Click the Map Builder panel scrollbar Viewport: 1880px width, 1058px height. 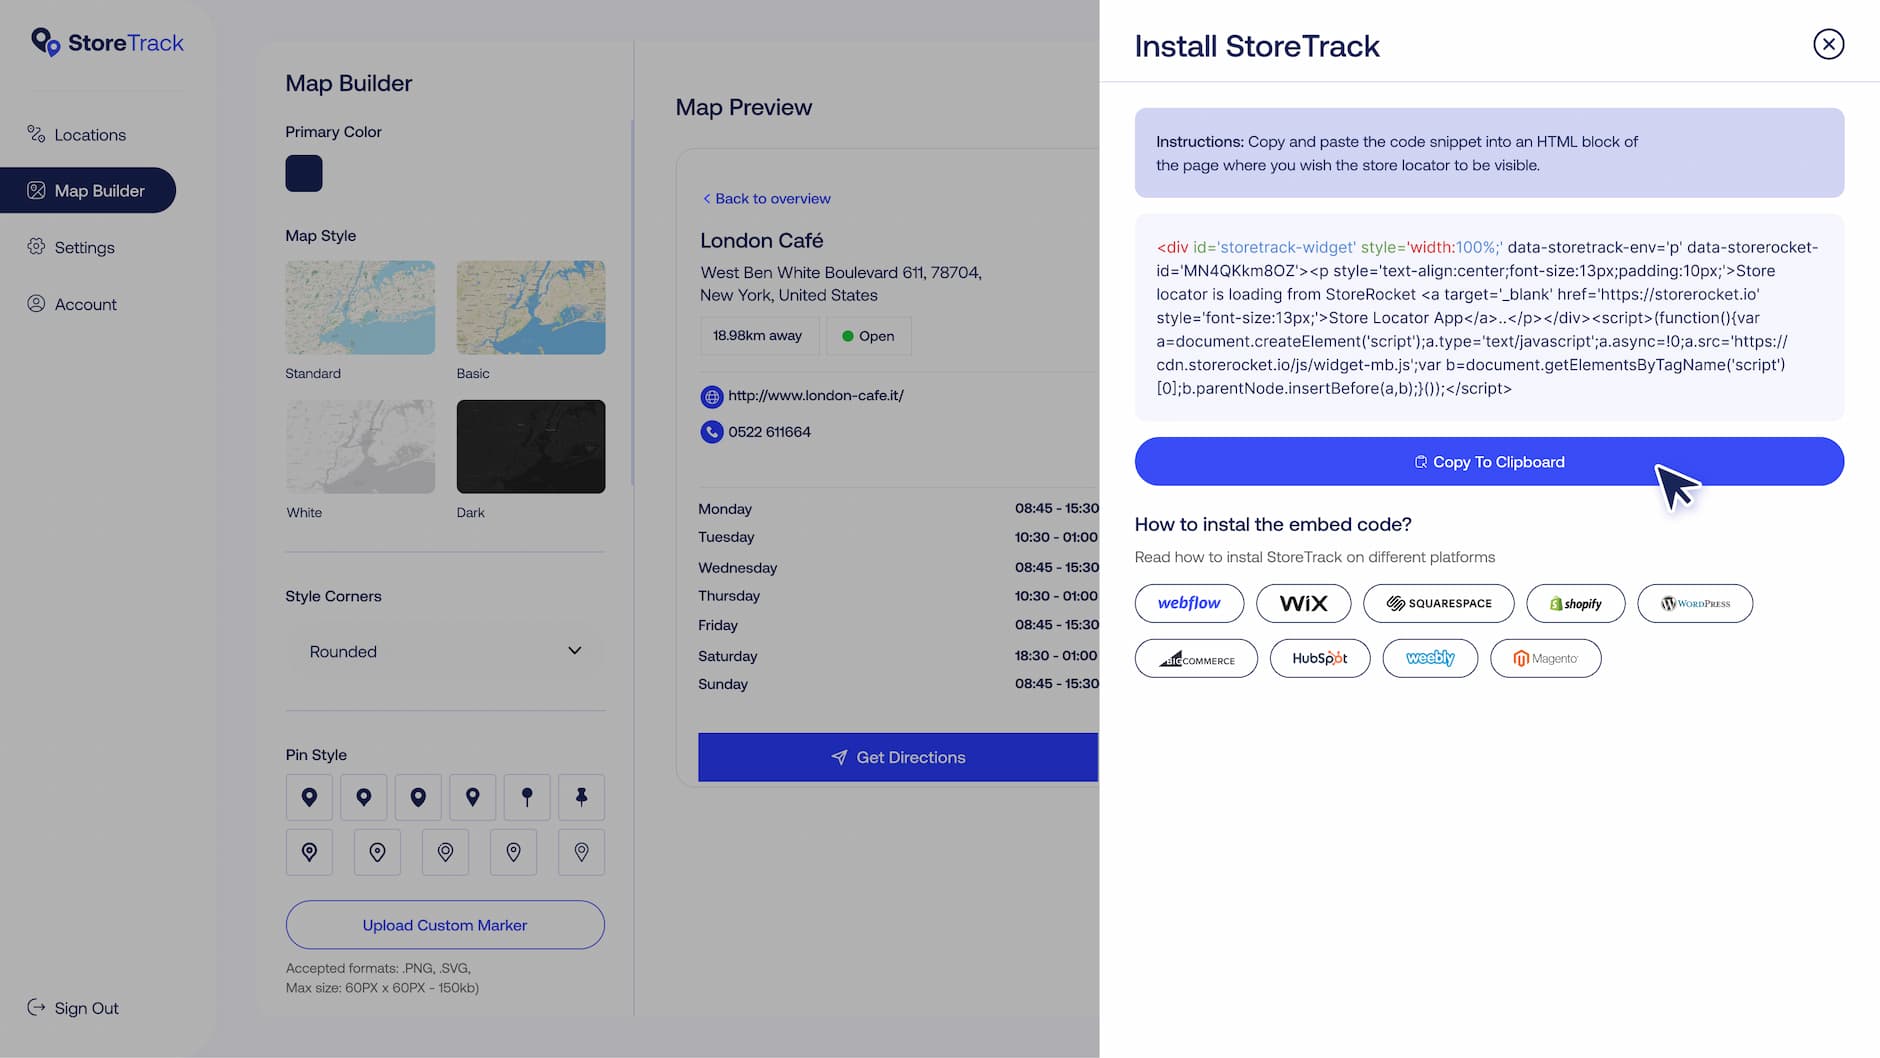point(632,303)
